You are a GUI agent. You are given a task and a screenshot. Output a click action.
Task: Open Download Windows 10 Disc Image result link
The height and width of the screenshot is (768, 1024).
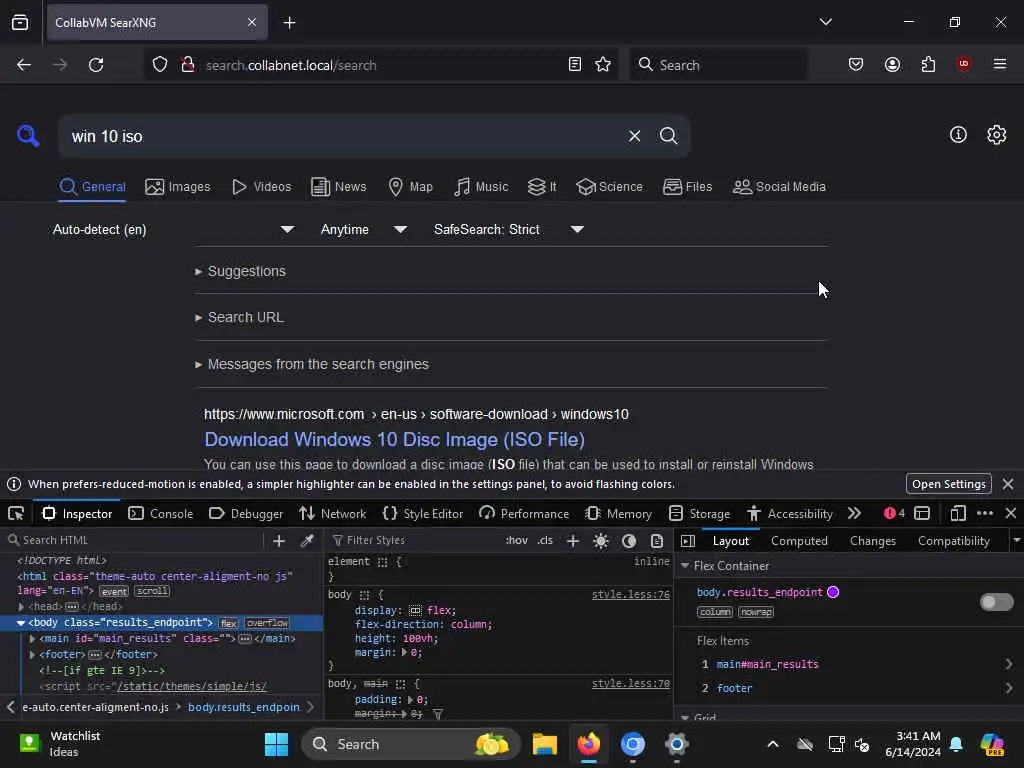pyautogui.click(x=394, y=440)
